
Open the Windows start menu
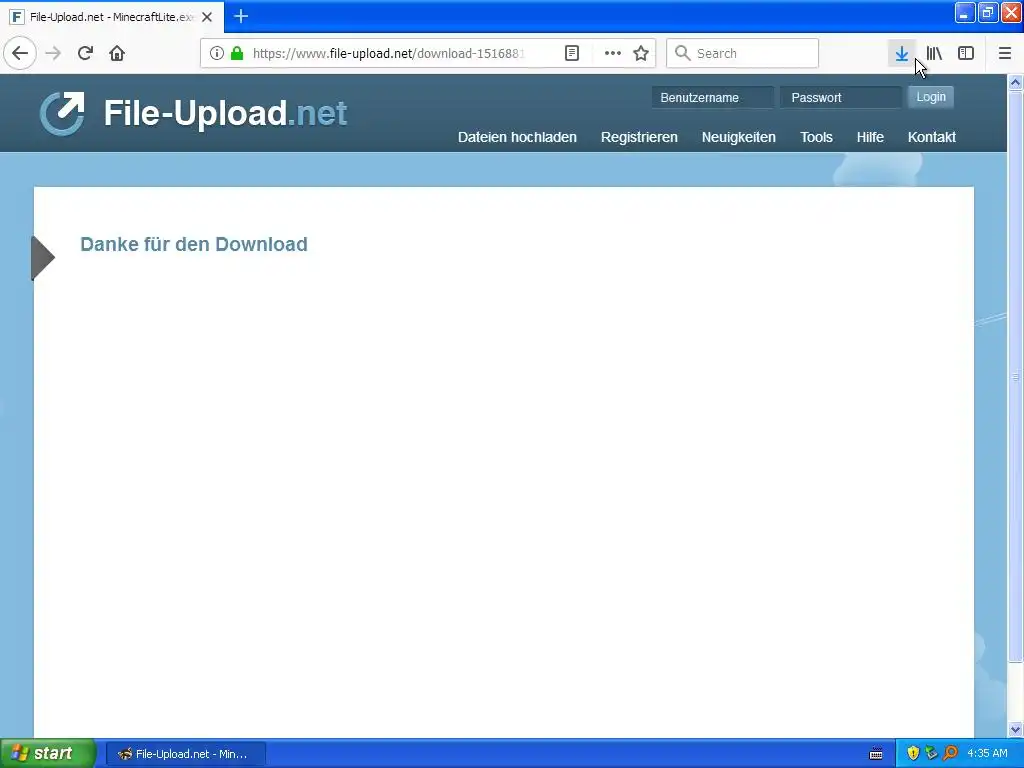coord(48,753)
